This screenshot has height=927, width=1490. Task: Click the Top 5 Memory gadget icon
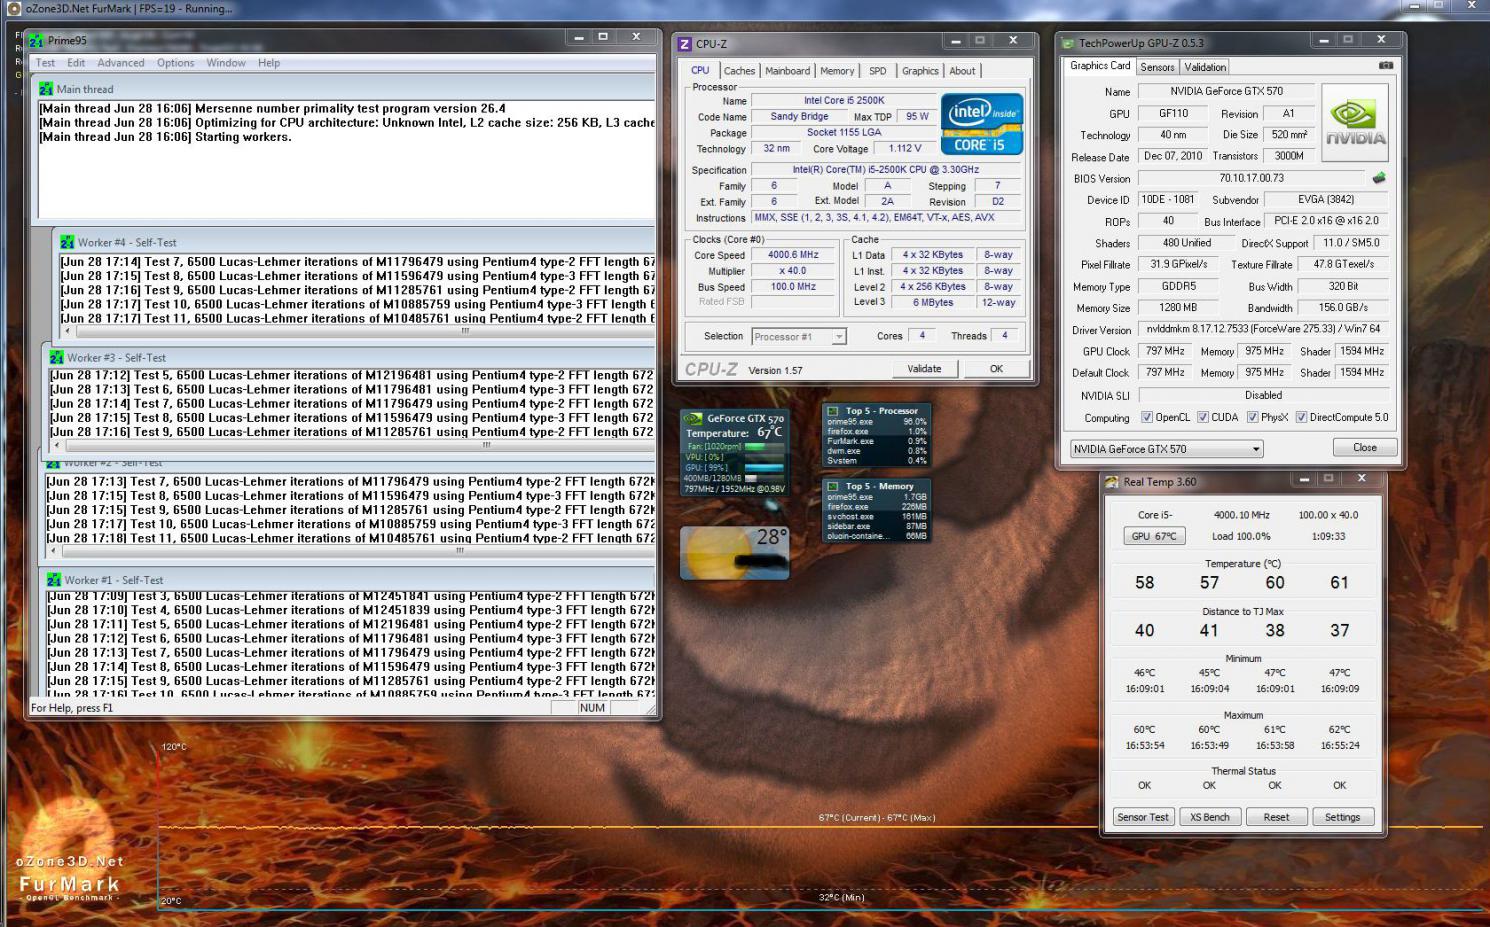pos(833,486)
